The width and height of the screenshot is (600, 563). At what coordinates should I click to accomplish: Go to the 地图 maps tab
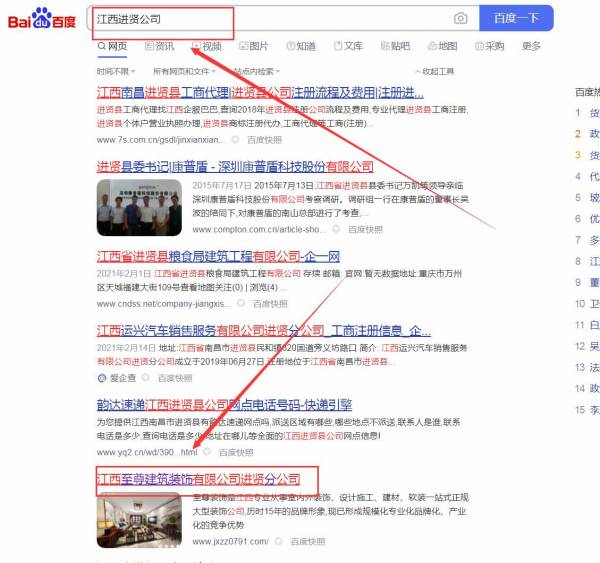tap(441, 46)
